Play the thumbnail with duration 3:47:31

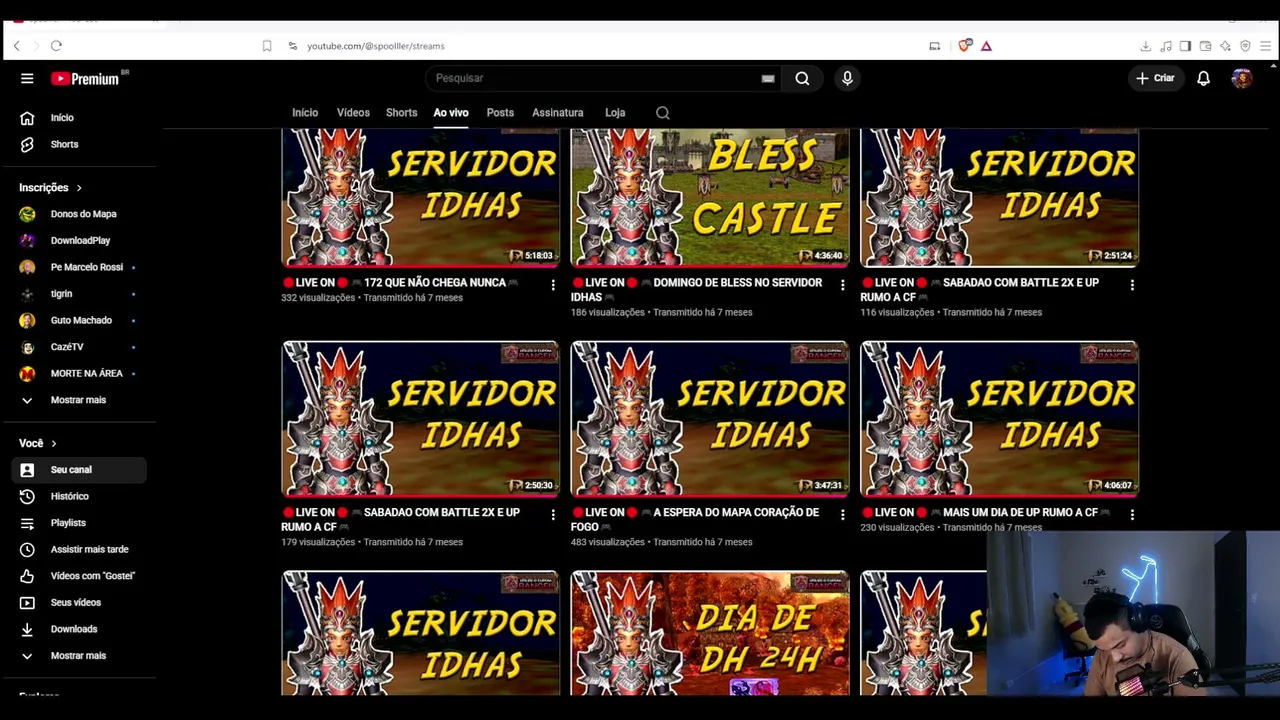click(710, 419)
